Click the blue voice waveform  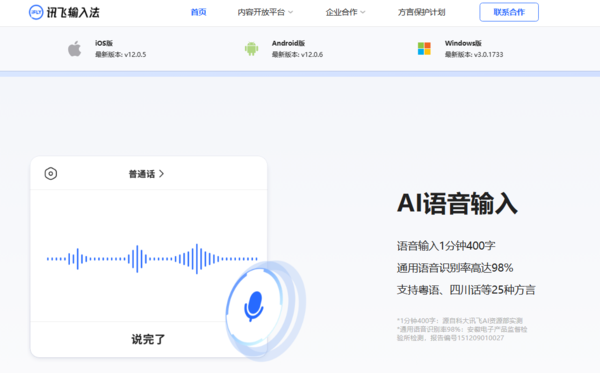click(152, 259)
